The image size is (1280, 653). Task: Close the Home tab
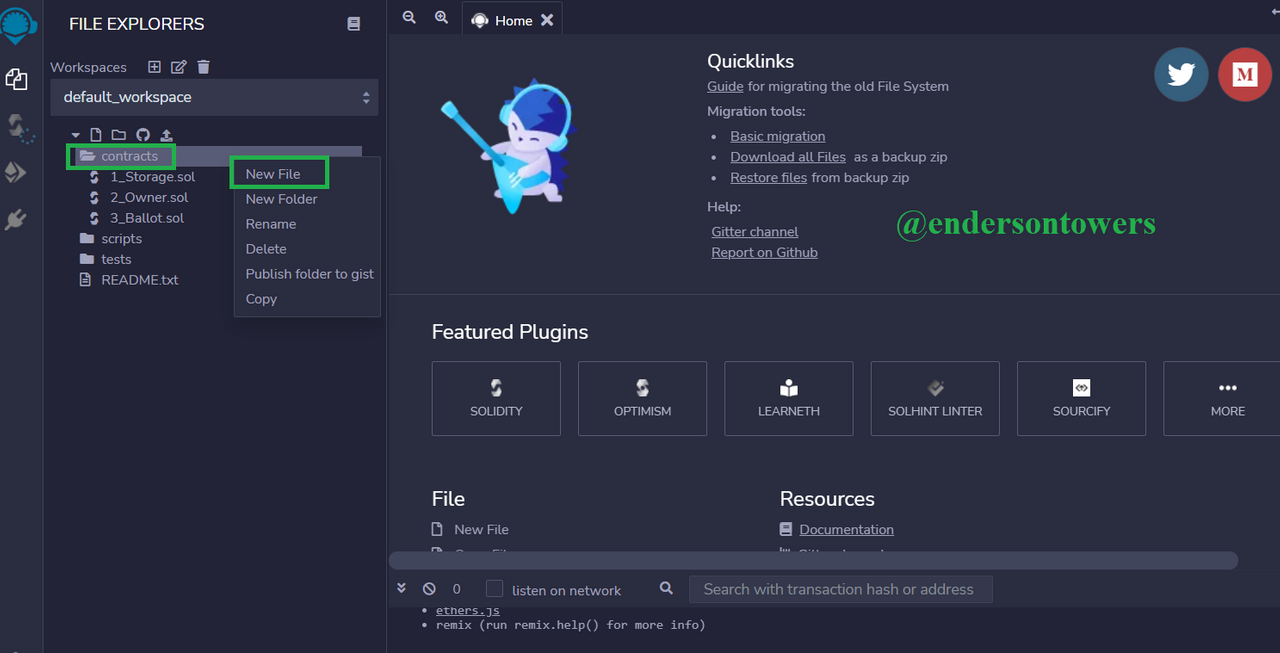[547, 20]
